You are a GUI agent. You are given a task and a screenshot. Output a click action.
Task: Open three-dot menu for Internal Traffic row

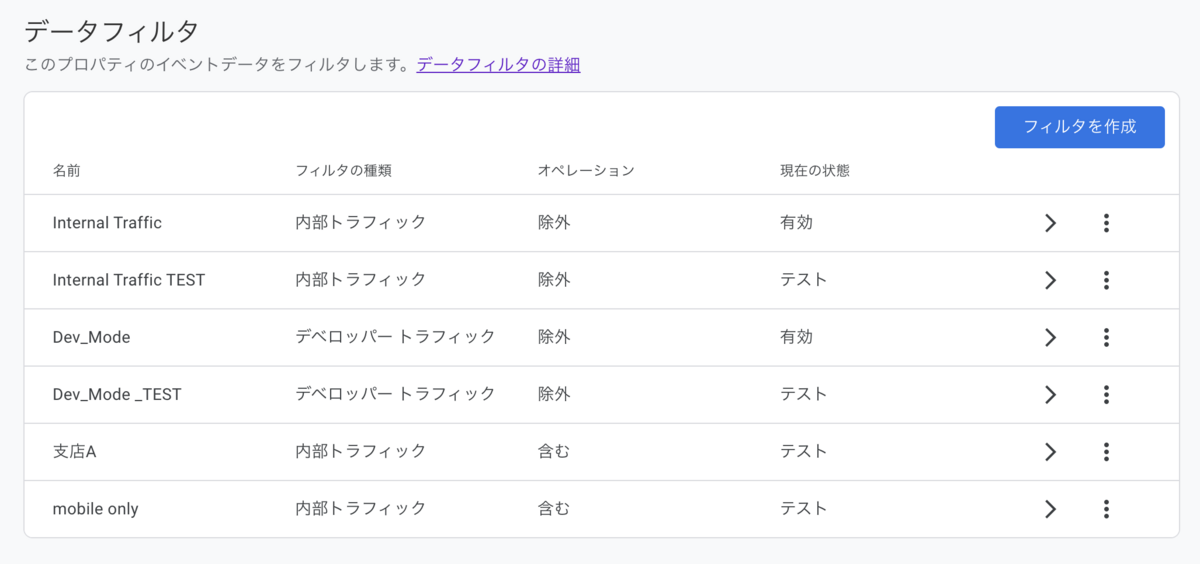point(1106,223)
